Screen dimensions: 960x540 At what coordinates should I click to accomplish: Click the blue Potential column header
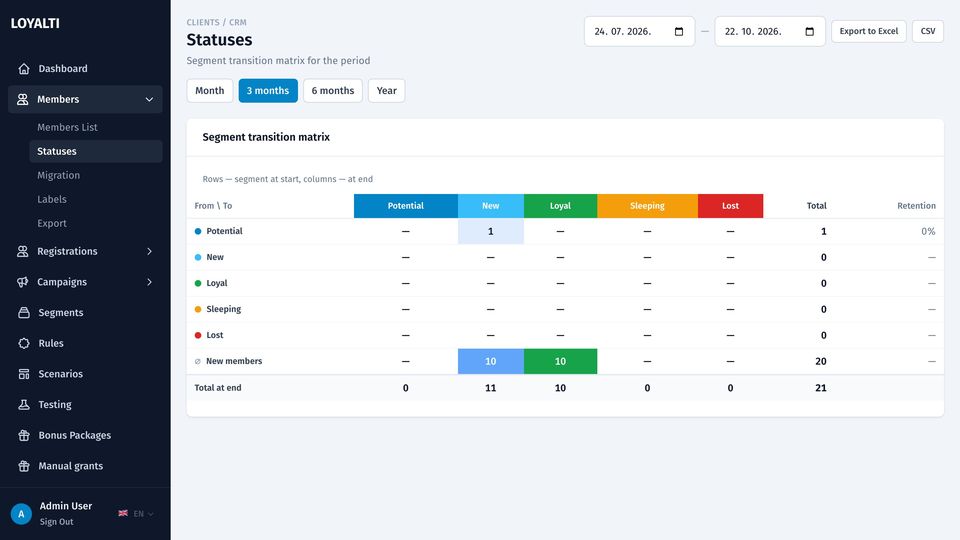pyautogui.click(x=405, y=206)
